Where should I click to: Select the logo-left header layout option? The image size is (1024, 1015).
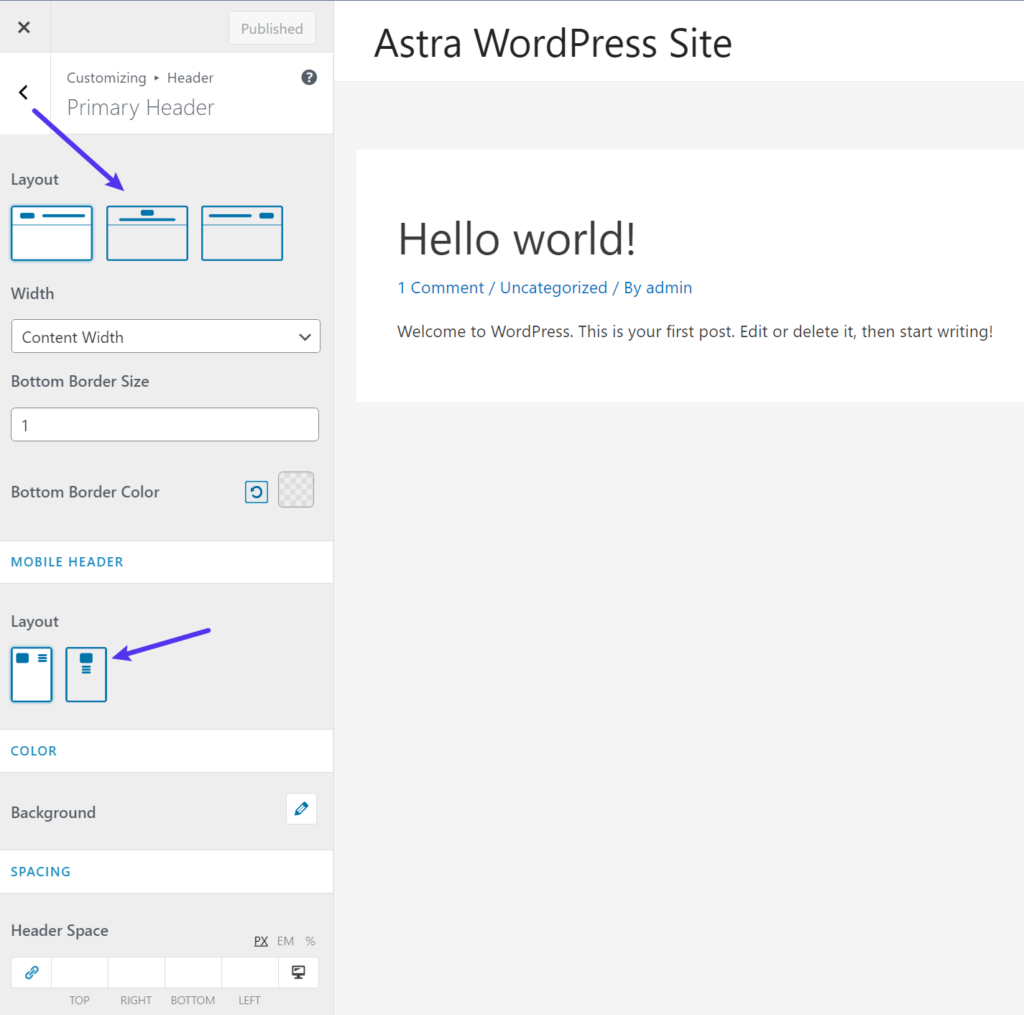(x=51, y=233)
